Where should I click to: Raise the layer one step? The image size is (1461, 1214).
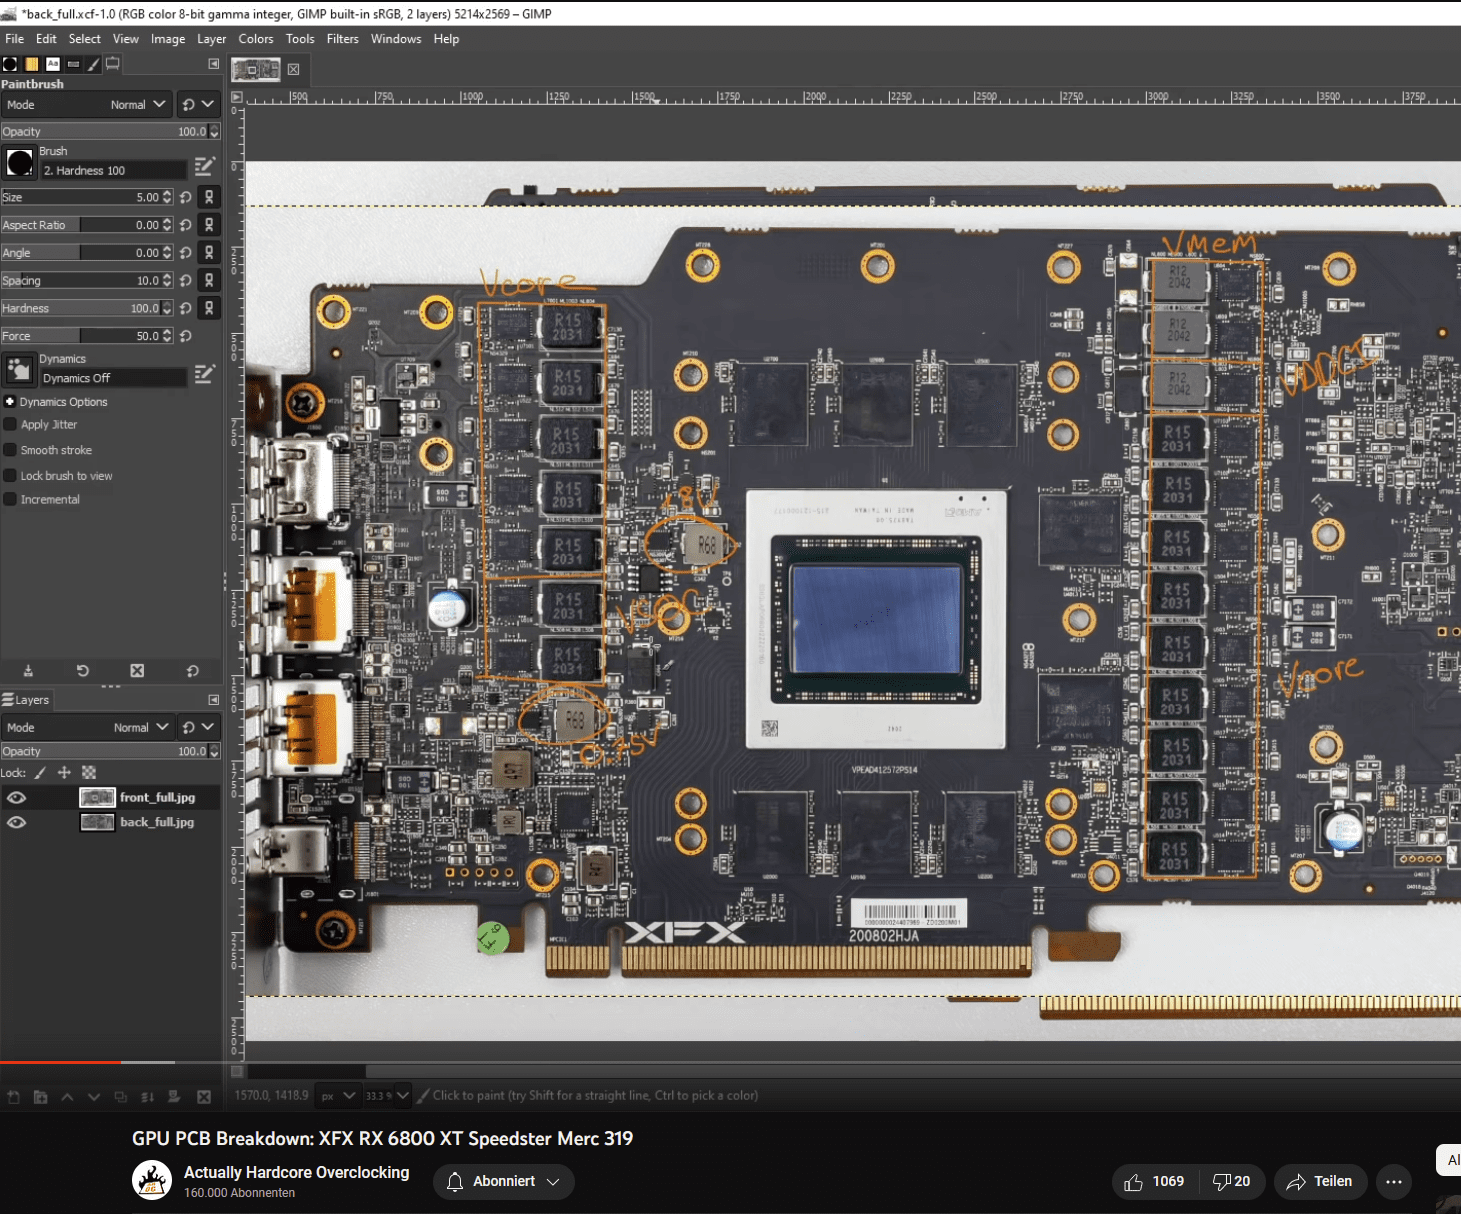67,1097
